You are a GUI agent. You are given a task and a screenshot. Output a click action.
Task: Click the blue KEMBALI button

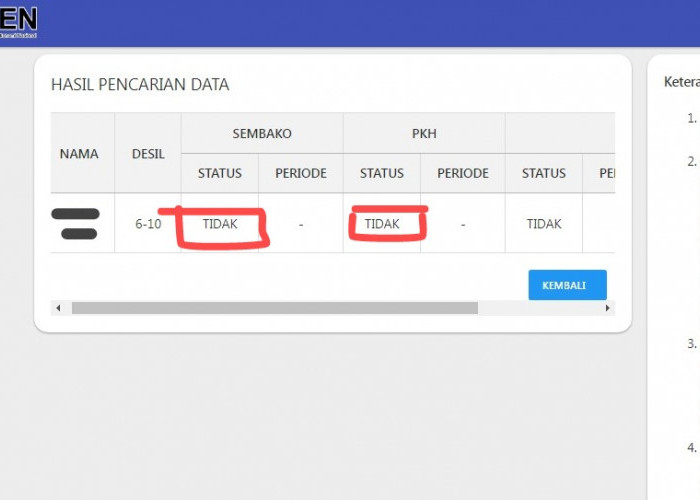coord(567,285)
